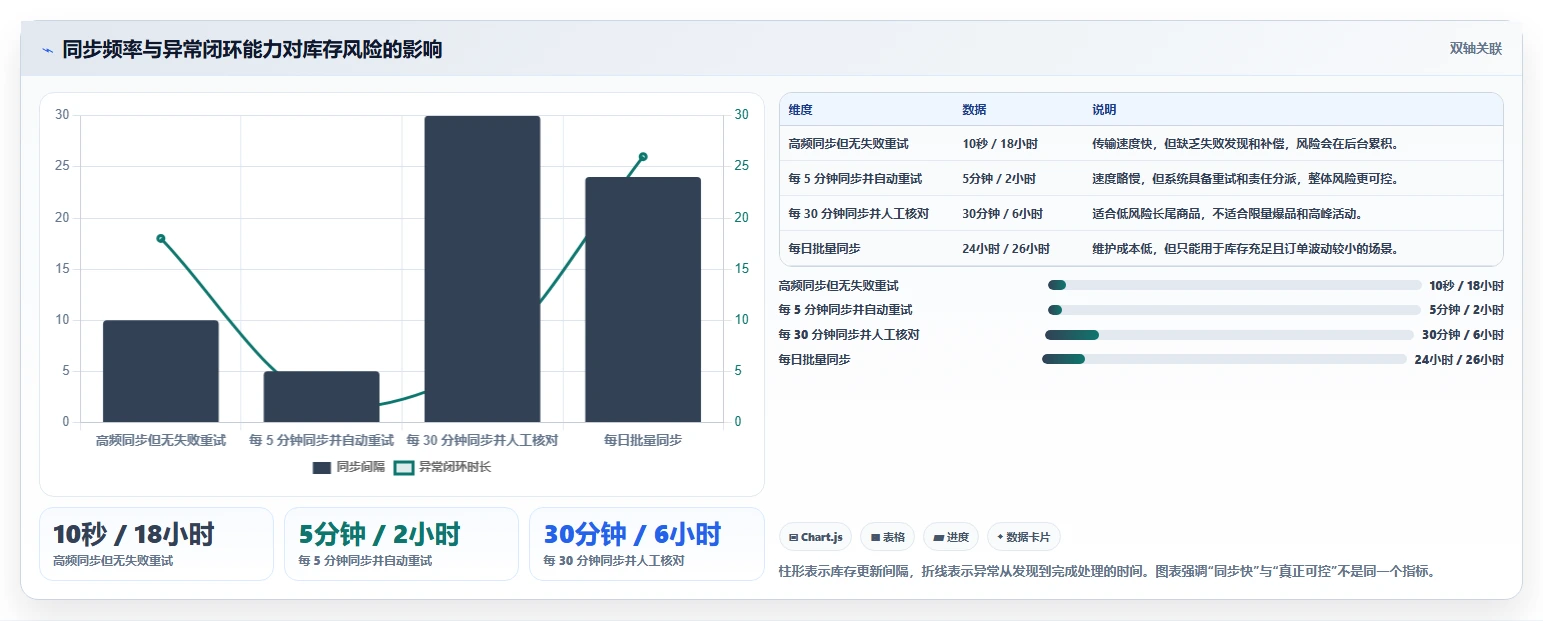
Task: Click table cell 5分钟 / 2小时
Action: tap(999, 179)
